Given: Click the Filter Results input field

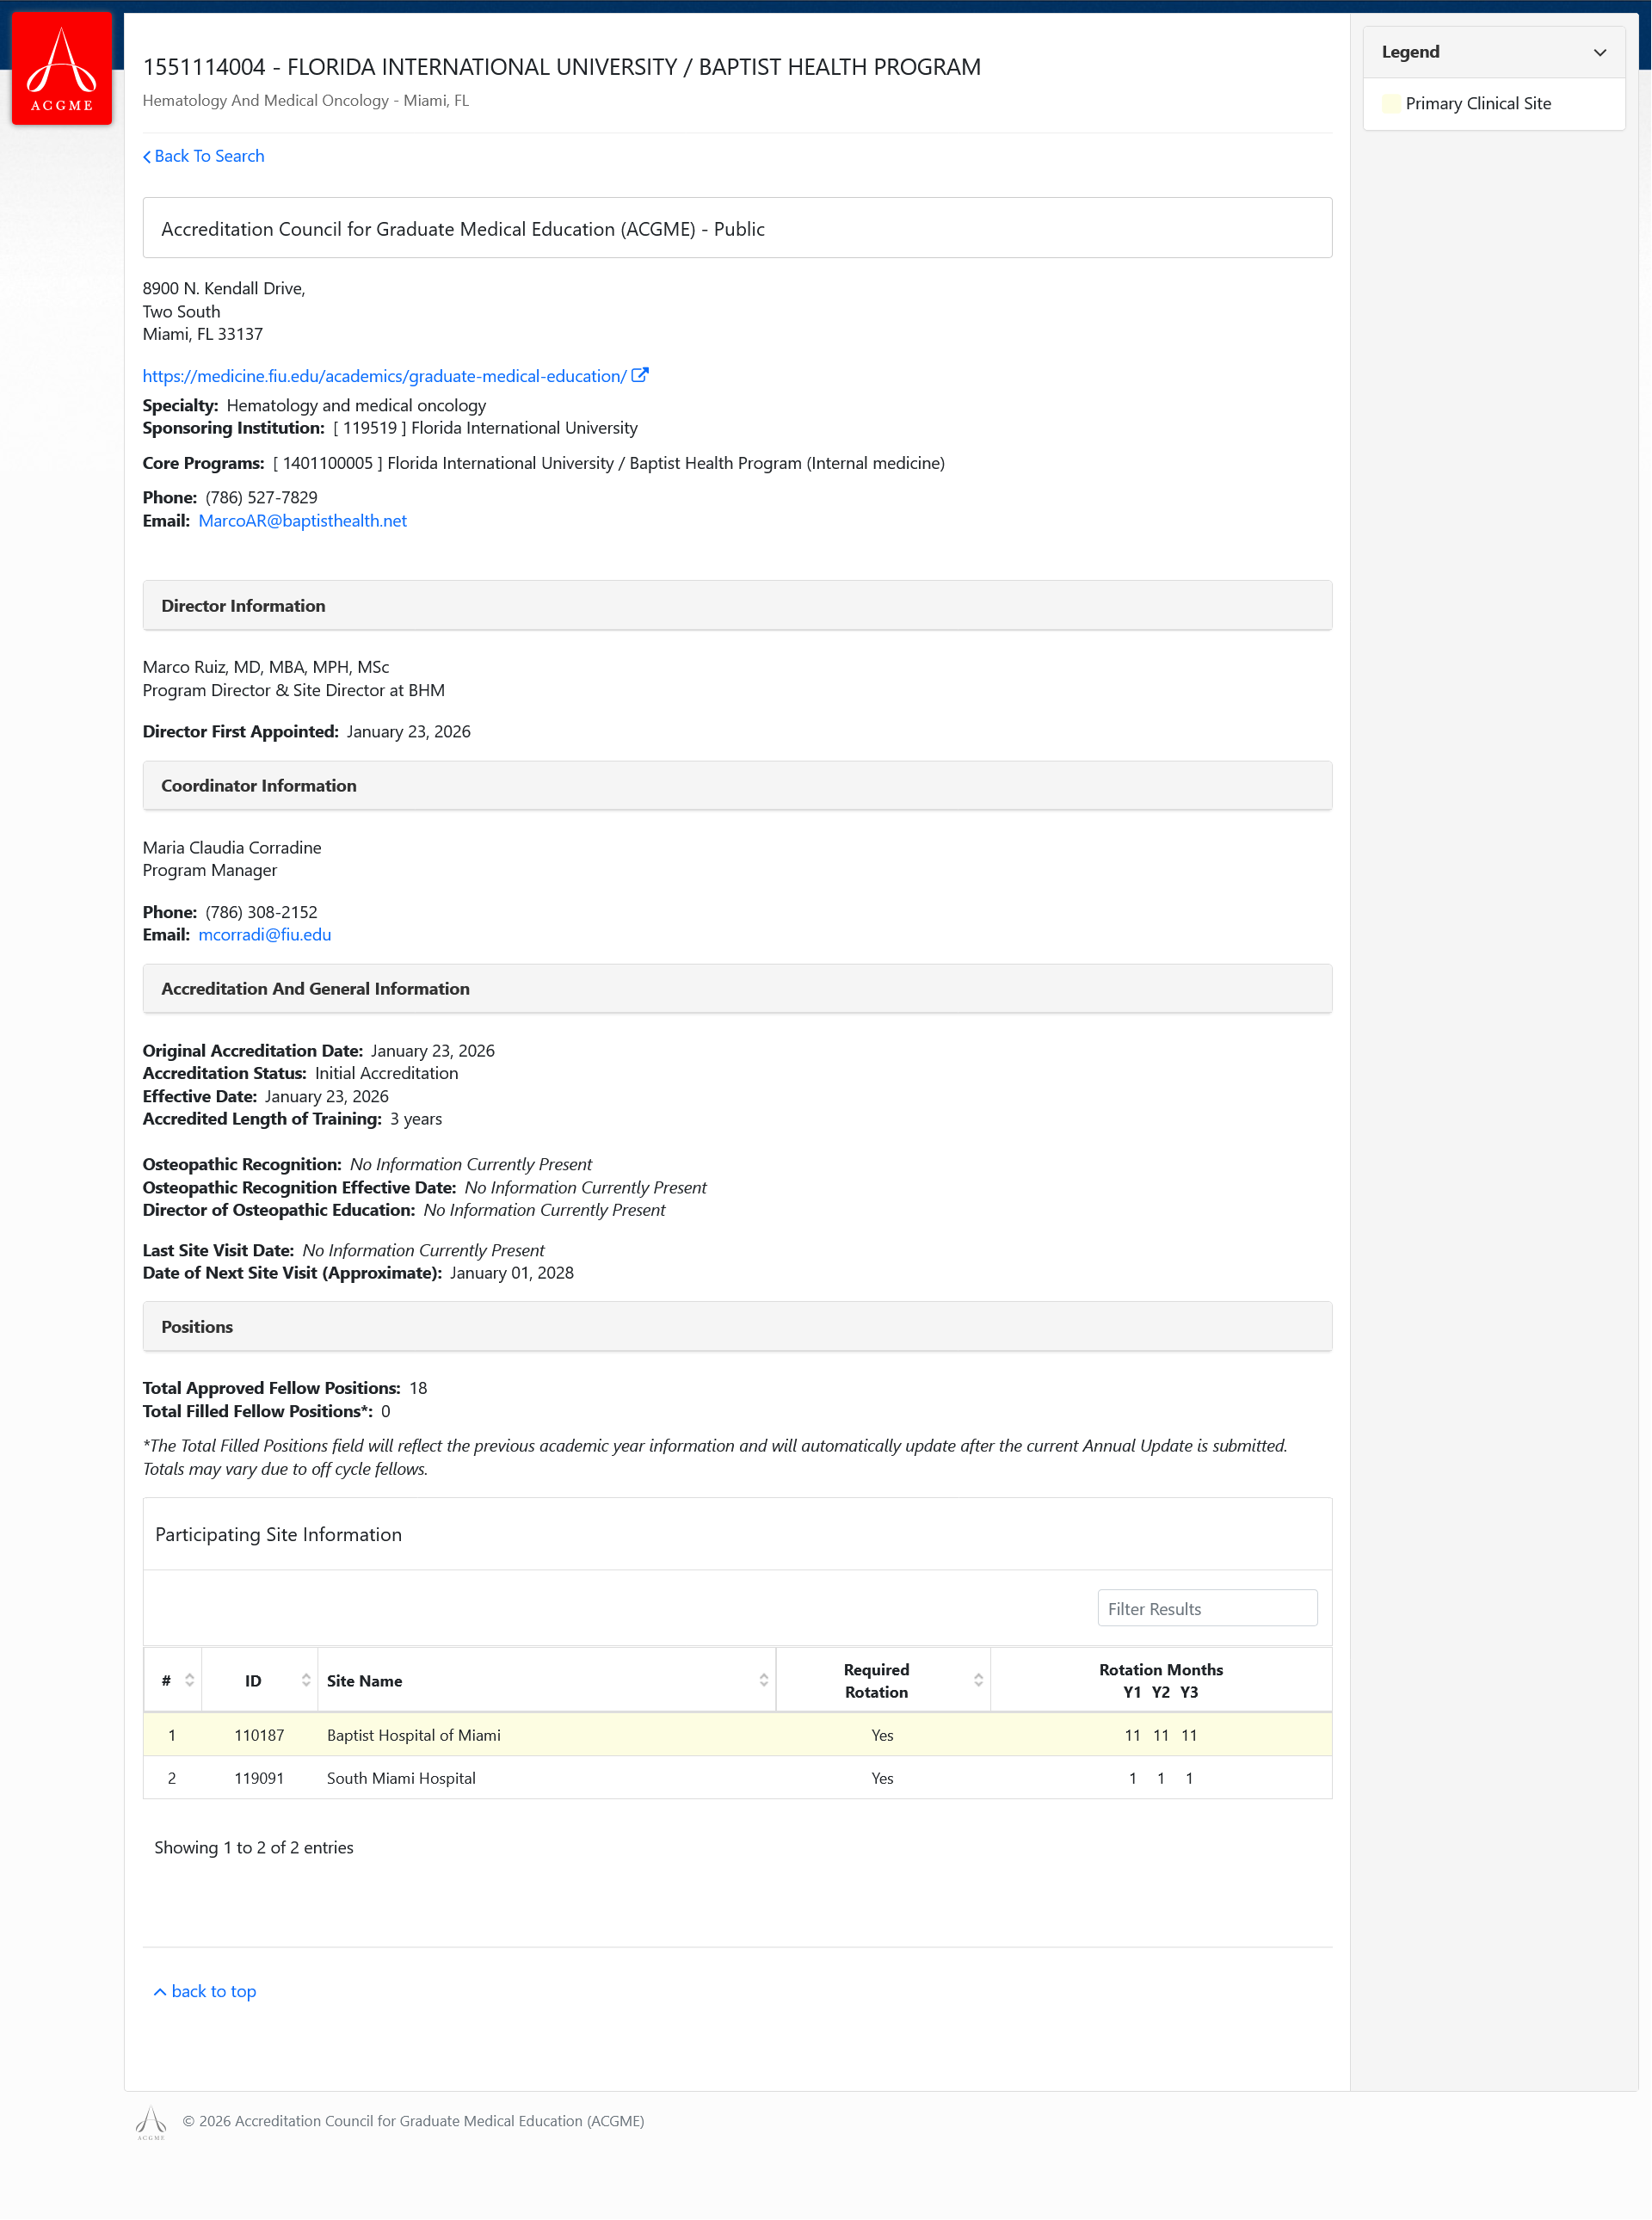Looking at the screenshot, I should 1206,1608.
